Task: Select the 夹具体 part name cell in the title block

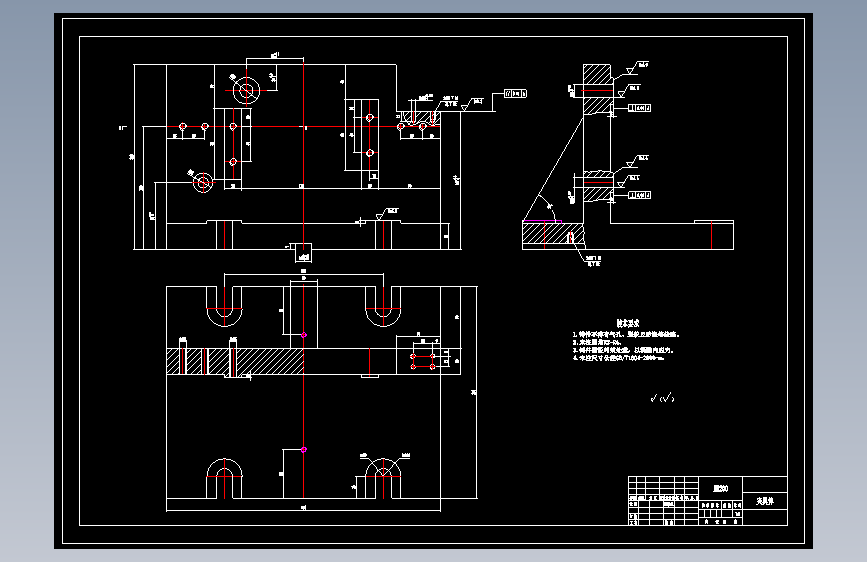Action: pyautogui.click(x=765, y=501)
